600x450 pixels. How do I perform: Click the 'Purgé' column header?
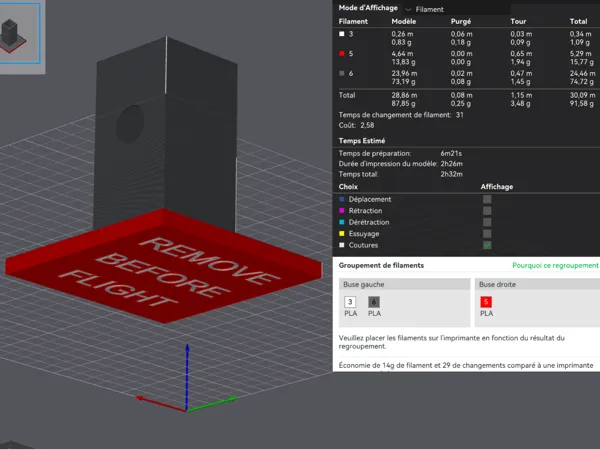tap(461, 21)
